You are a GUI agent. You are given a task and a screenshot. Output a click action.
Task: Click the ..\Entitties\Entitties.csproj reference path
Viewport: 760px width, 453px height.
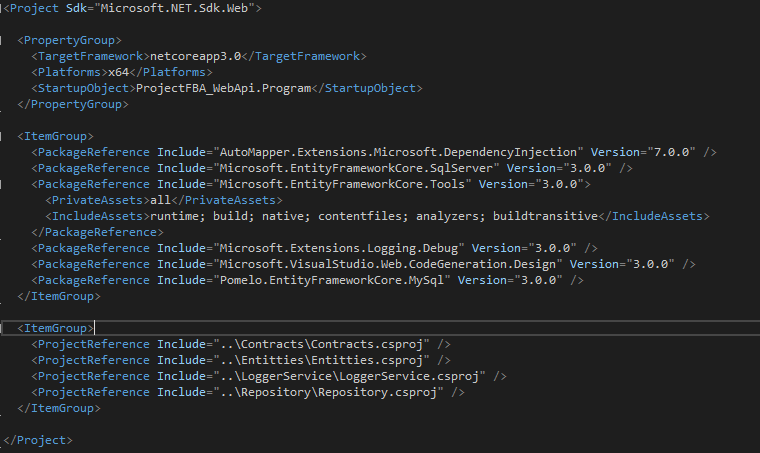321,360
